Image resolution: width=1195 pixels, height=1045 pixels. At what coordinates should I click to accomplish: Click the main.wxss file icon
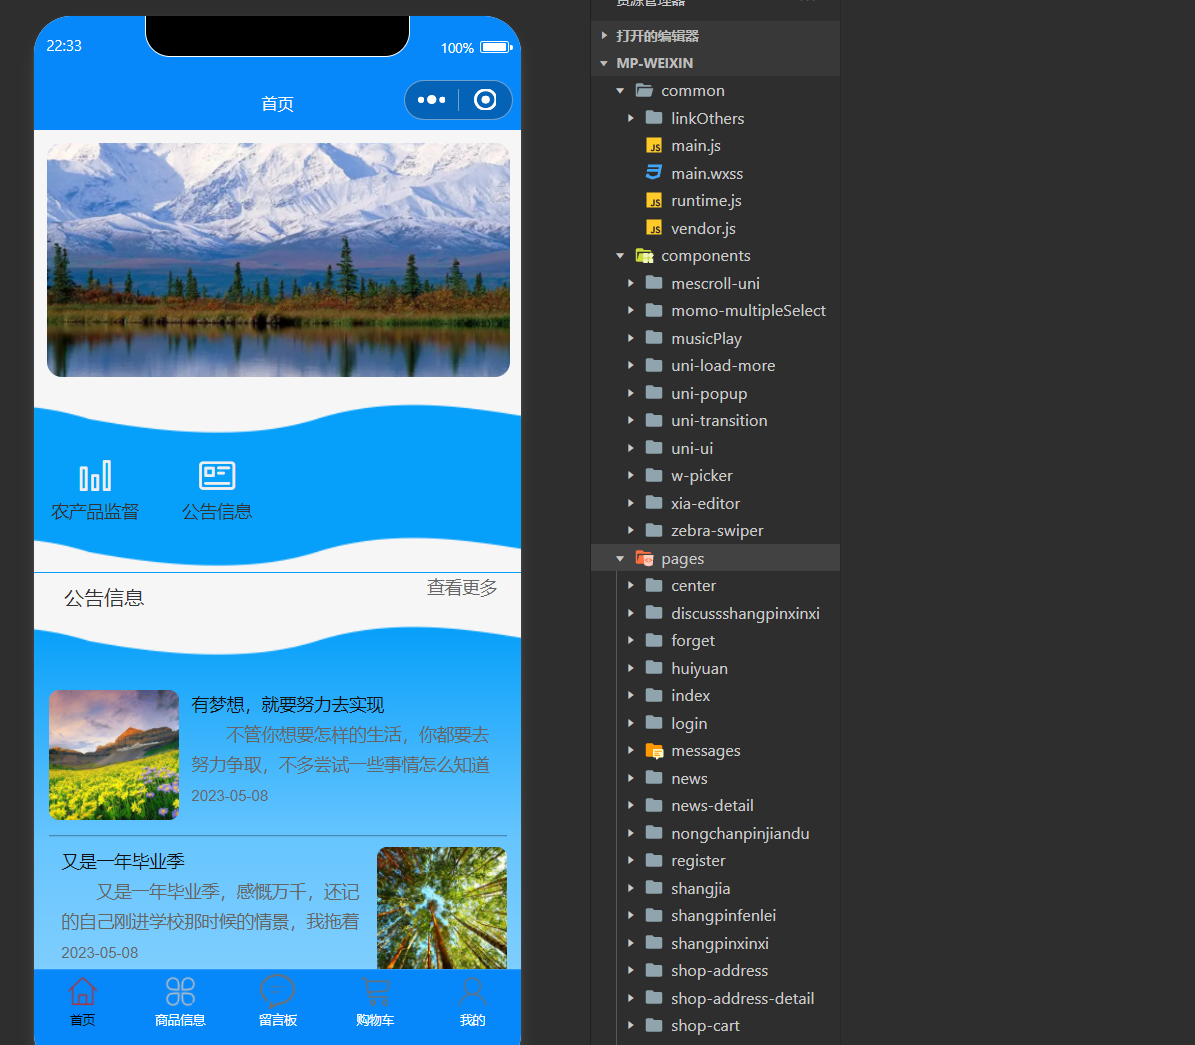(654, 173)
